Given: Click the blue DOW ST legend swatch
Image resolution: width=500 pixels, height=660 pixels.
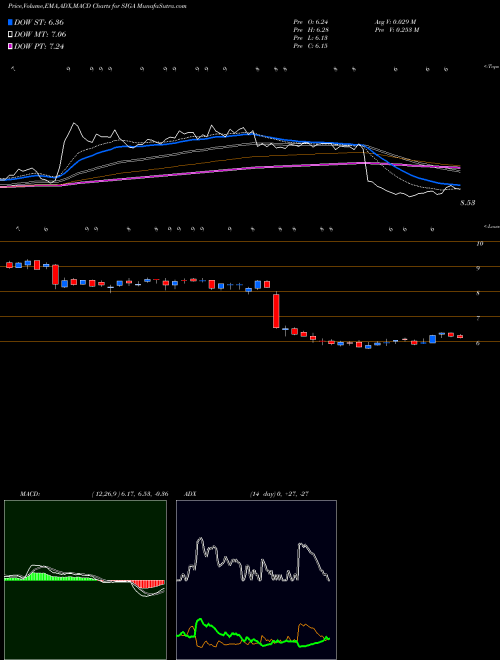Looking at the screenshot, I should click(x=11, y=23).
